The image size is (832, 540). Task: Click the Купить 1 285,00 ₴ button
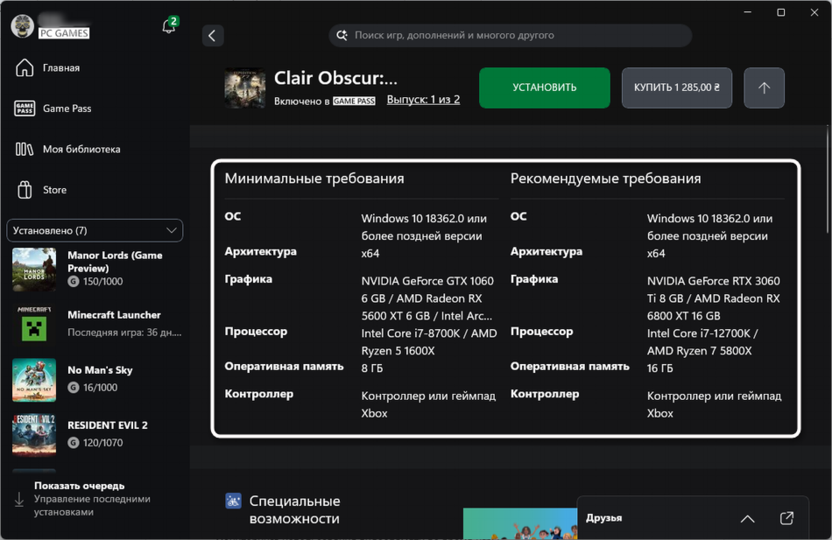pyautogui.click(x=677, y=88)
